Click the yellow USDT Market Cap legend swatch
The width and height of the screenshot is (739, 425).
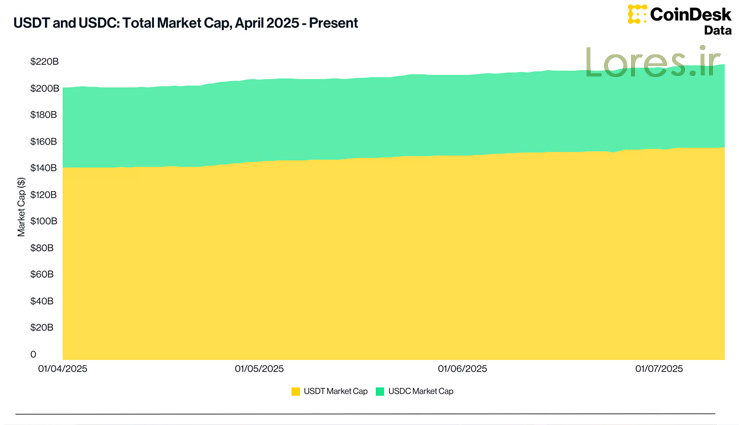296,391
